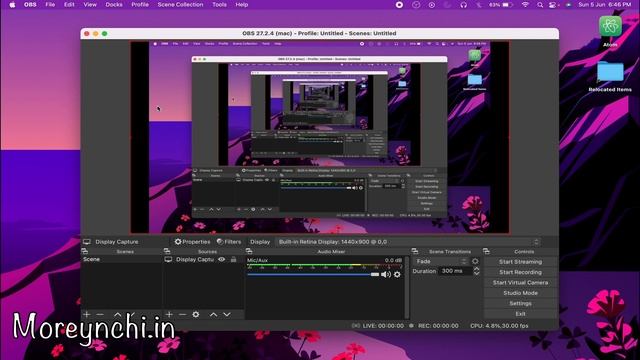Click the Scenes dock pop-out icon
The image size is (640, 360).
[x=85, y=251]
